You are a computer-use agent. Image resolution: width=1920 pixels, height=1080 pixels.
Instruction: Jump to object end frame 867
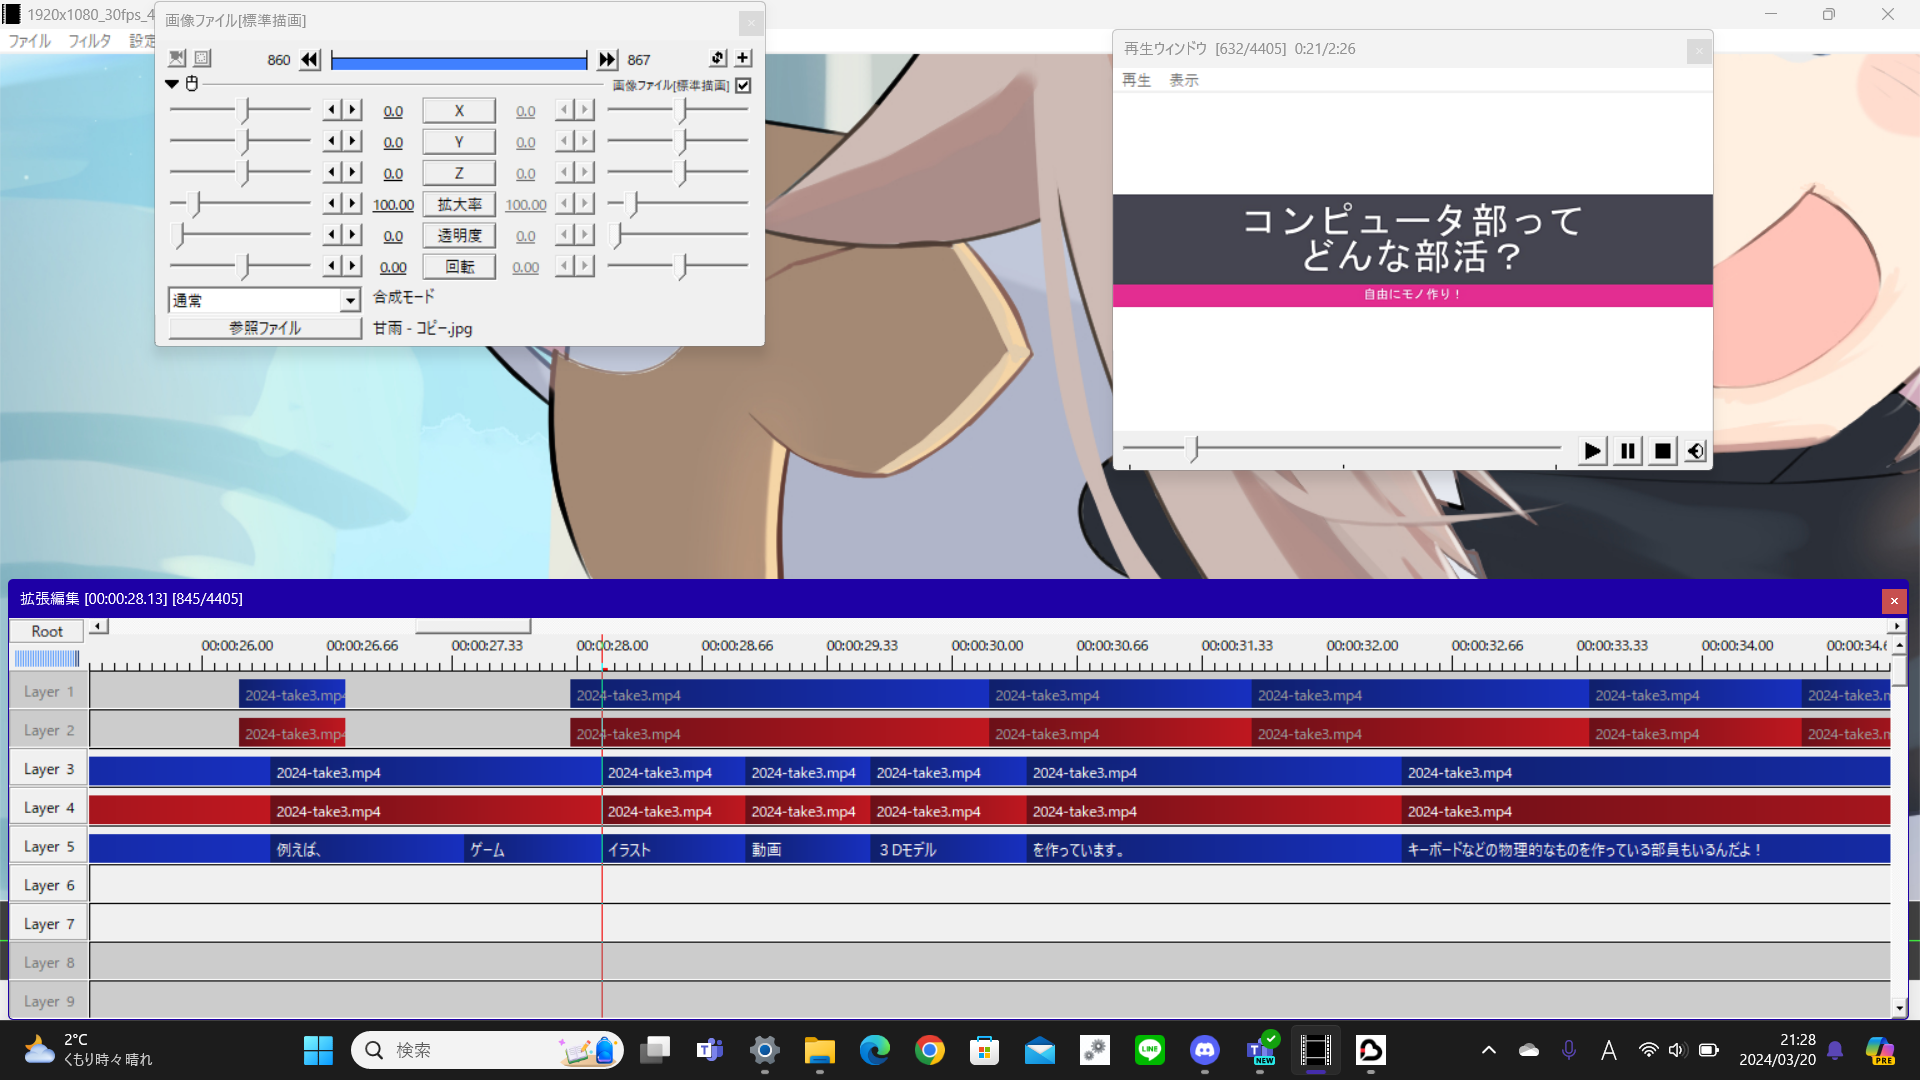607,60
